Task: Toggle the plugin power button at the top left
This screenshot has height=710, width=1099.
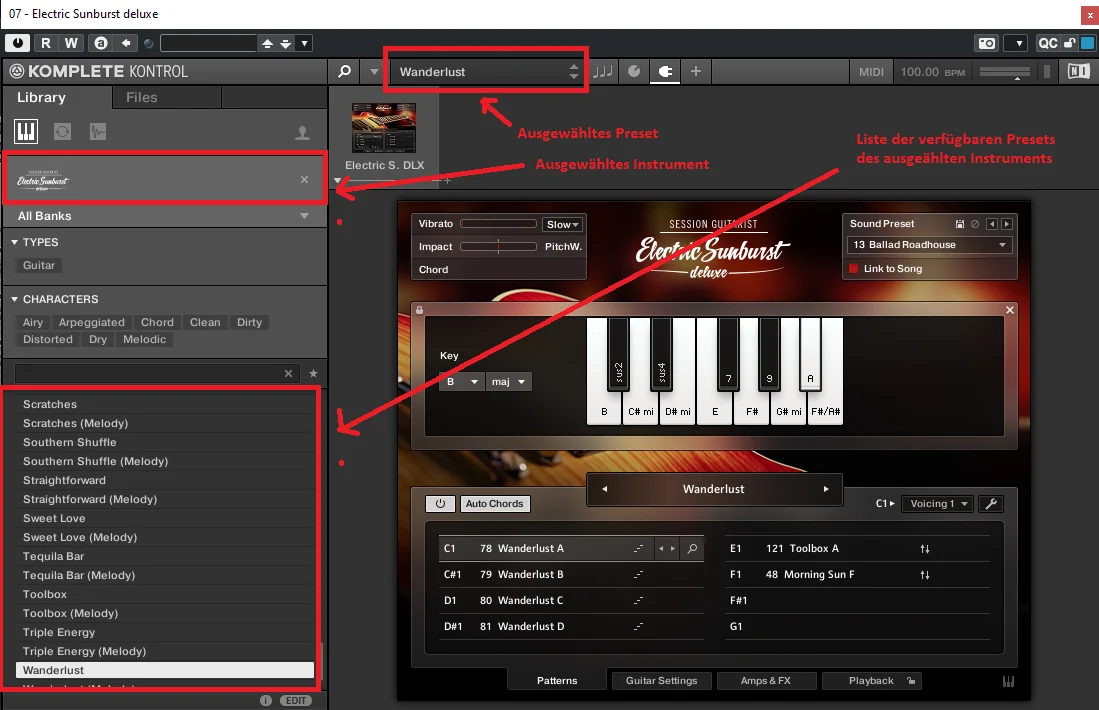Action: pyautogui.click(x=18, y=43)
